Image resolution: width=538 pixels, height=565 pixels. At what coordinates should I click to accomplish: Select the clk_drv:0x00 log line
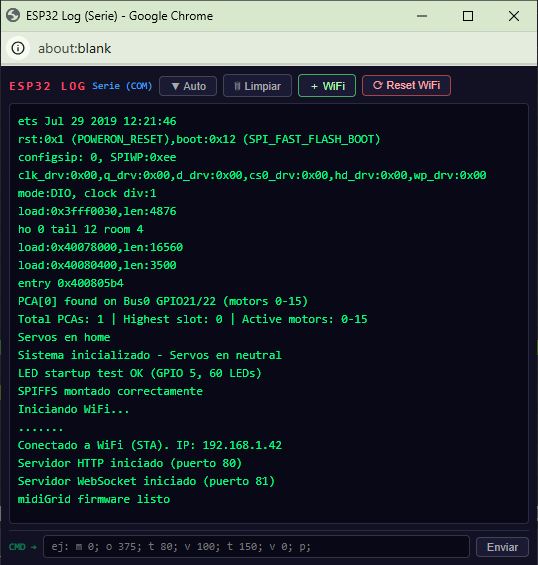[x=252, y=175]
